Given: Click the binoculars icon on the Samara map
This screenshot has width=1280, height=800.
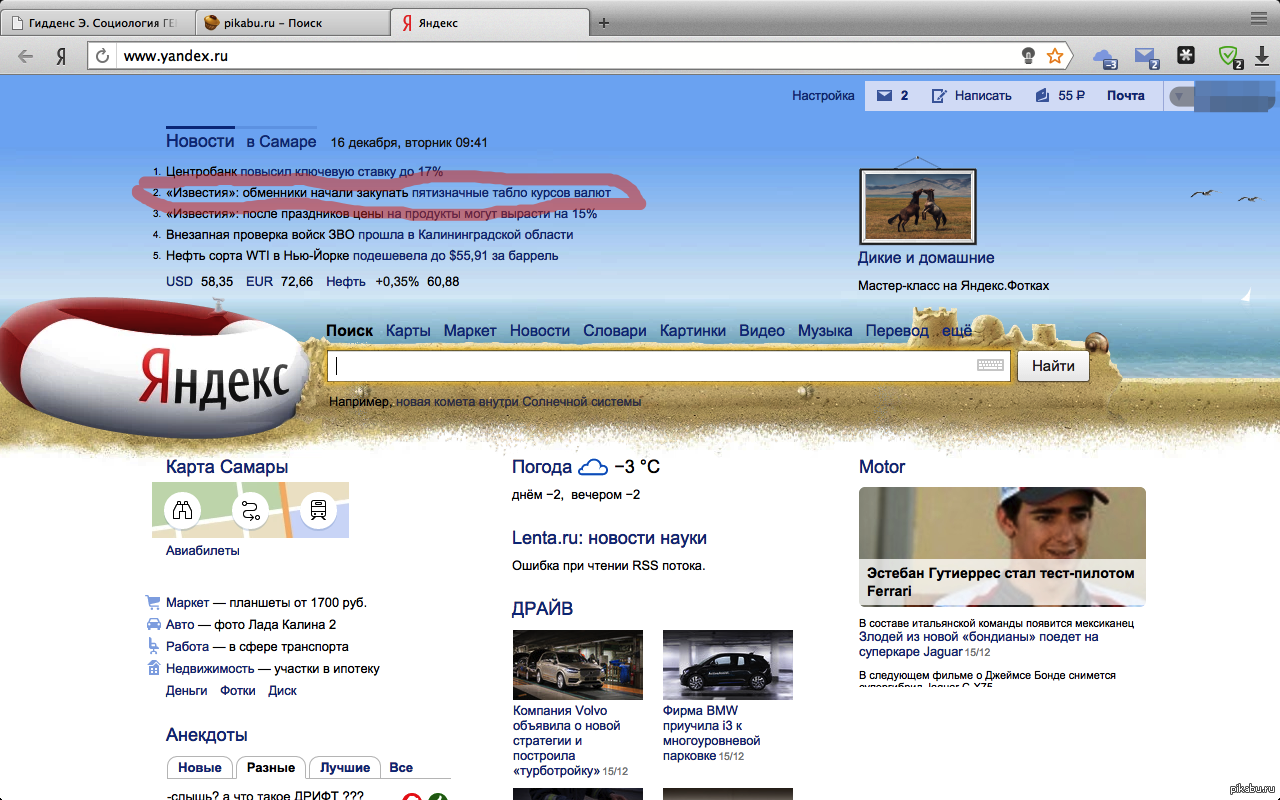Looking at the screenshot, I should coord(182,511).
